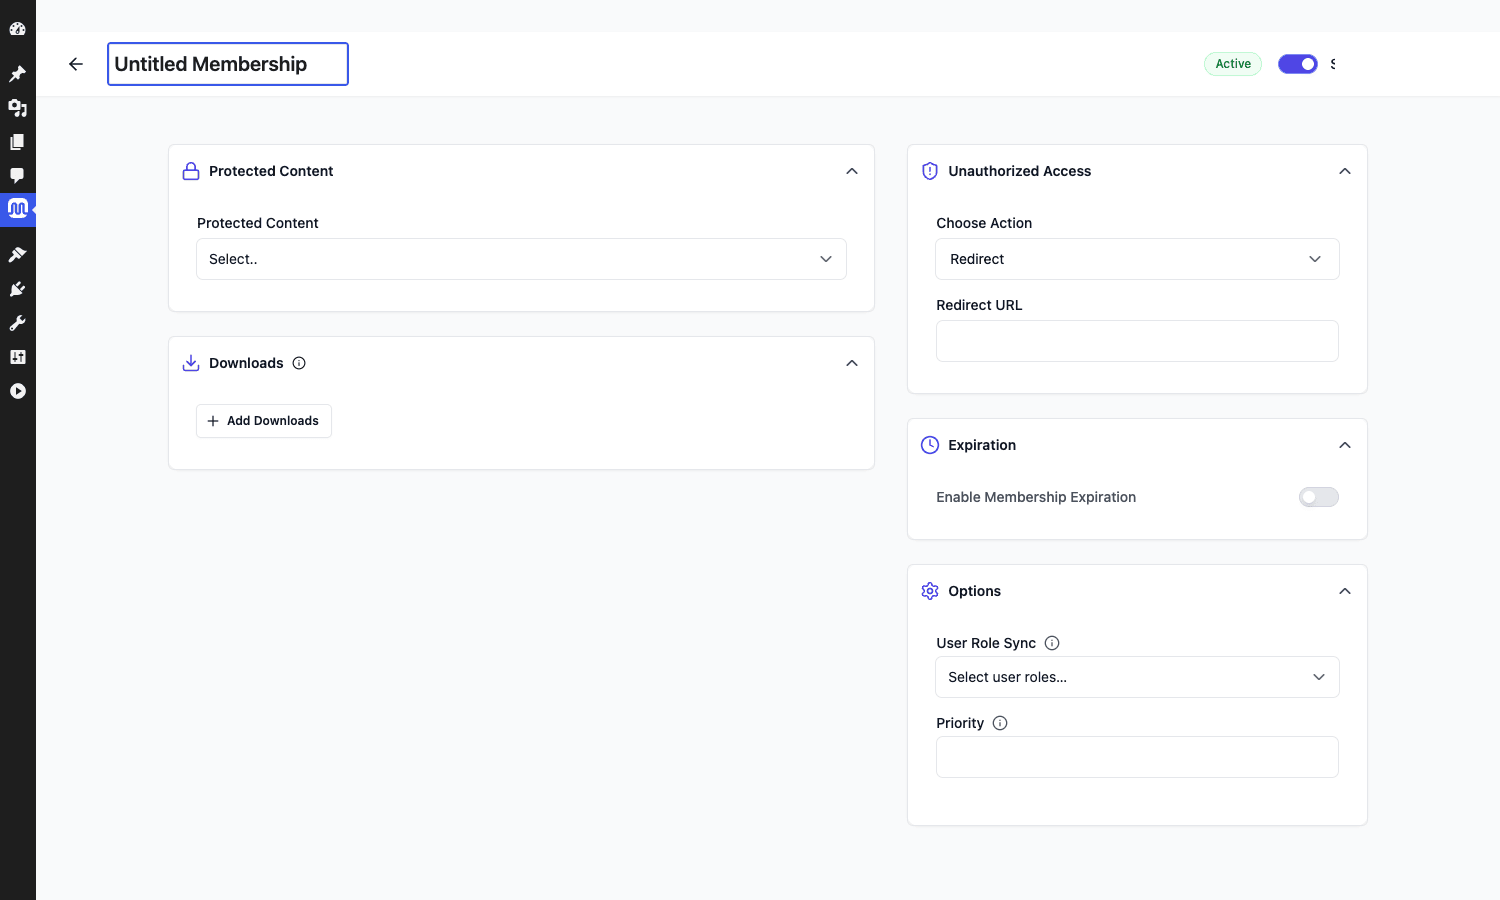Open the Pages icon in sidebar
Viewport: 1500px width, 900px height.
[x=17, y=142]
